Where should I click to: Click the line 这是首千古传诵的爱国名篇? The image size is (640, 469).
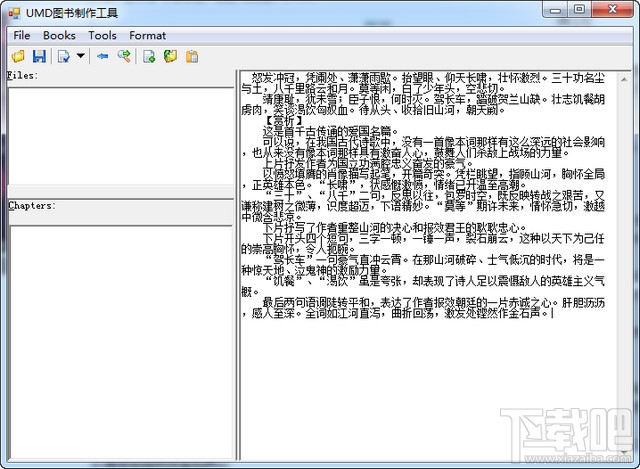pyautogui.click(x=330, y=131)
